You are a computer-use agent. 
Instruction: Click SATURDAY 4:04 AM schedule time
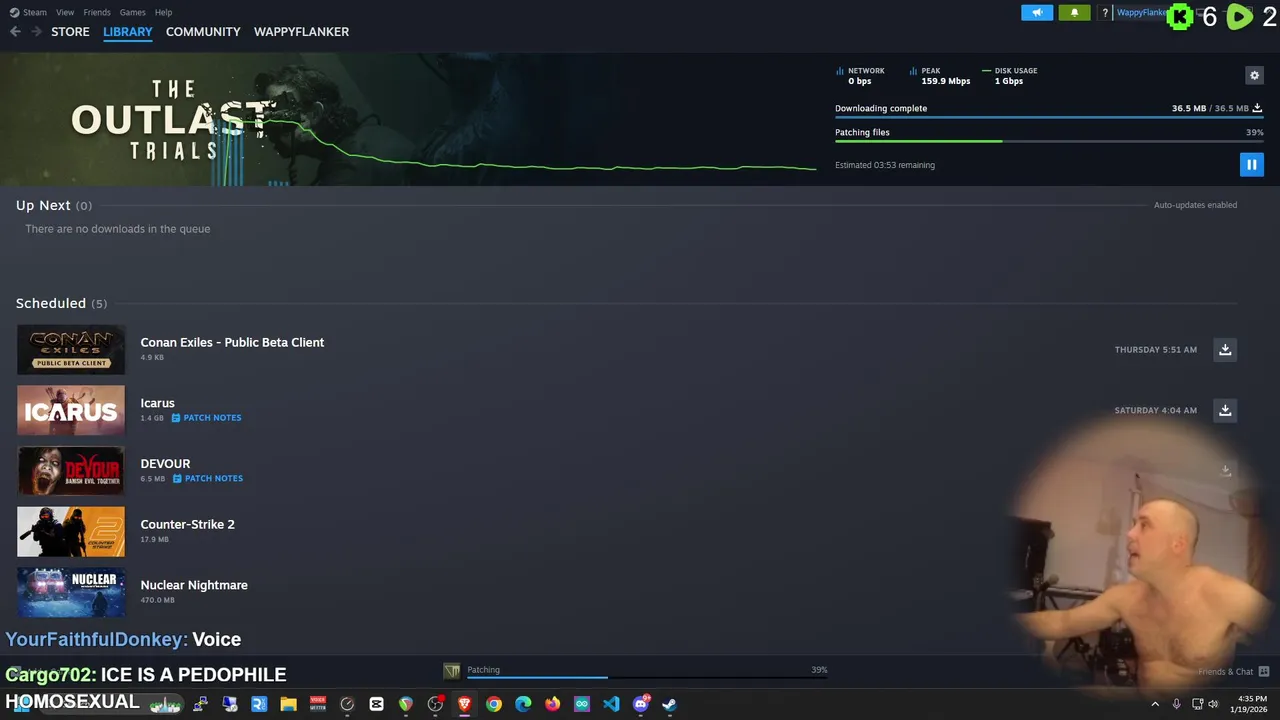click(1155, 410)
